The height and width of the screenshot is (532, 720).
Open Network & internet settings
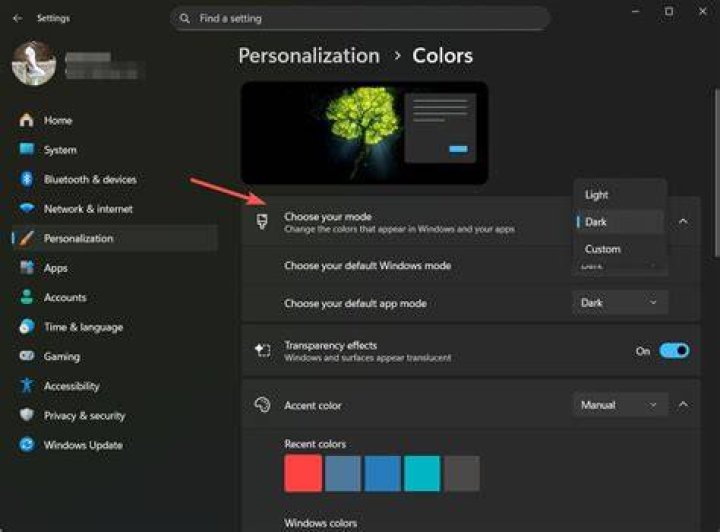115,208
